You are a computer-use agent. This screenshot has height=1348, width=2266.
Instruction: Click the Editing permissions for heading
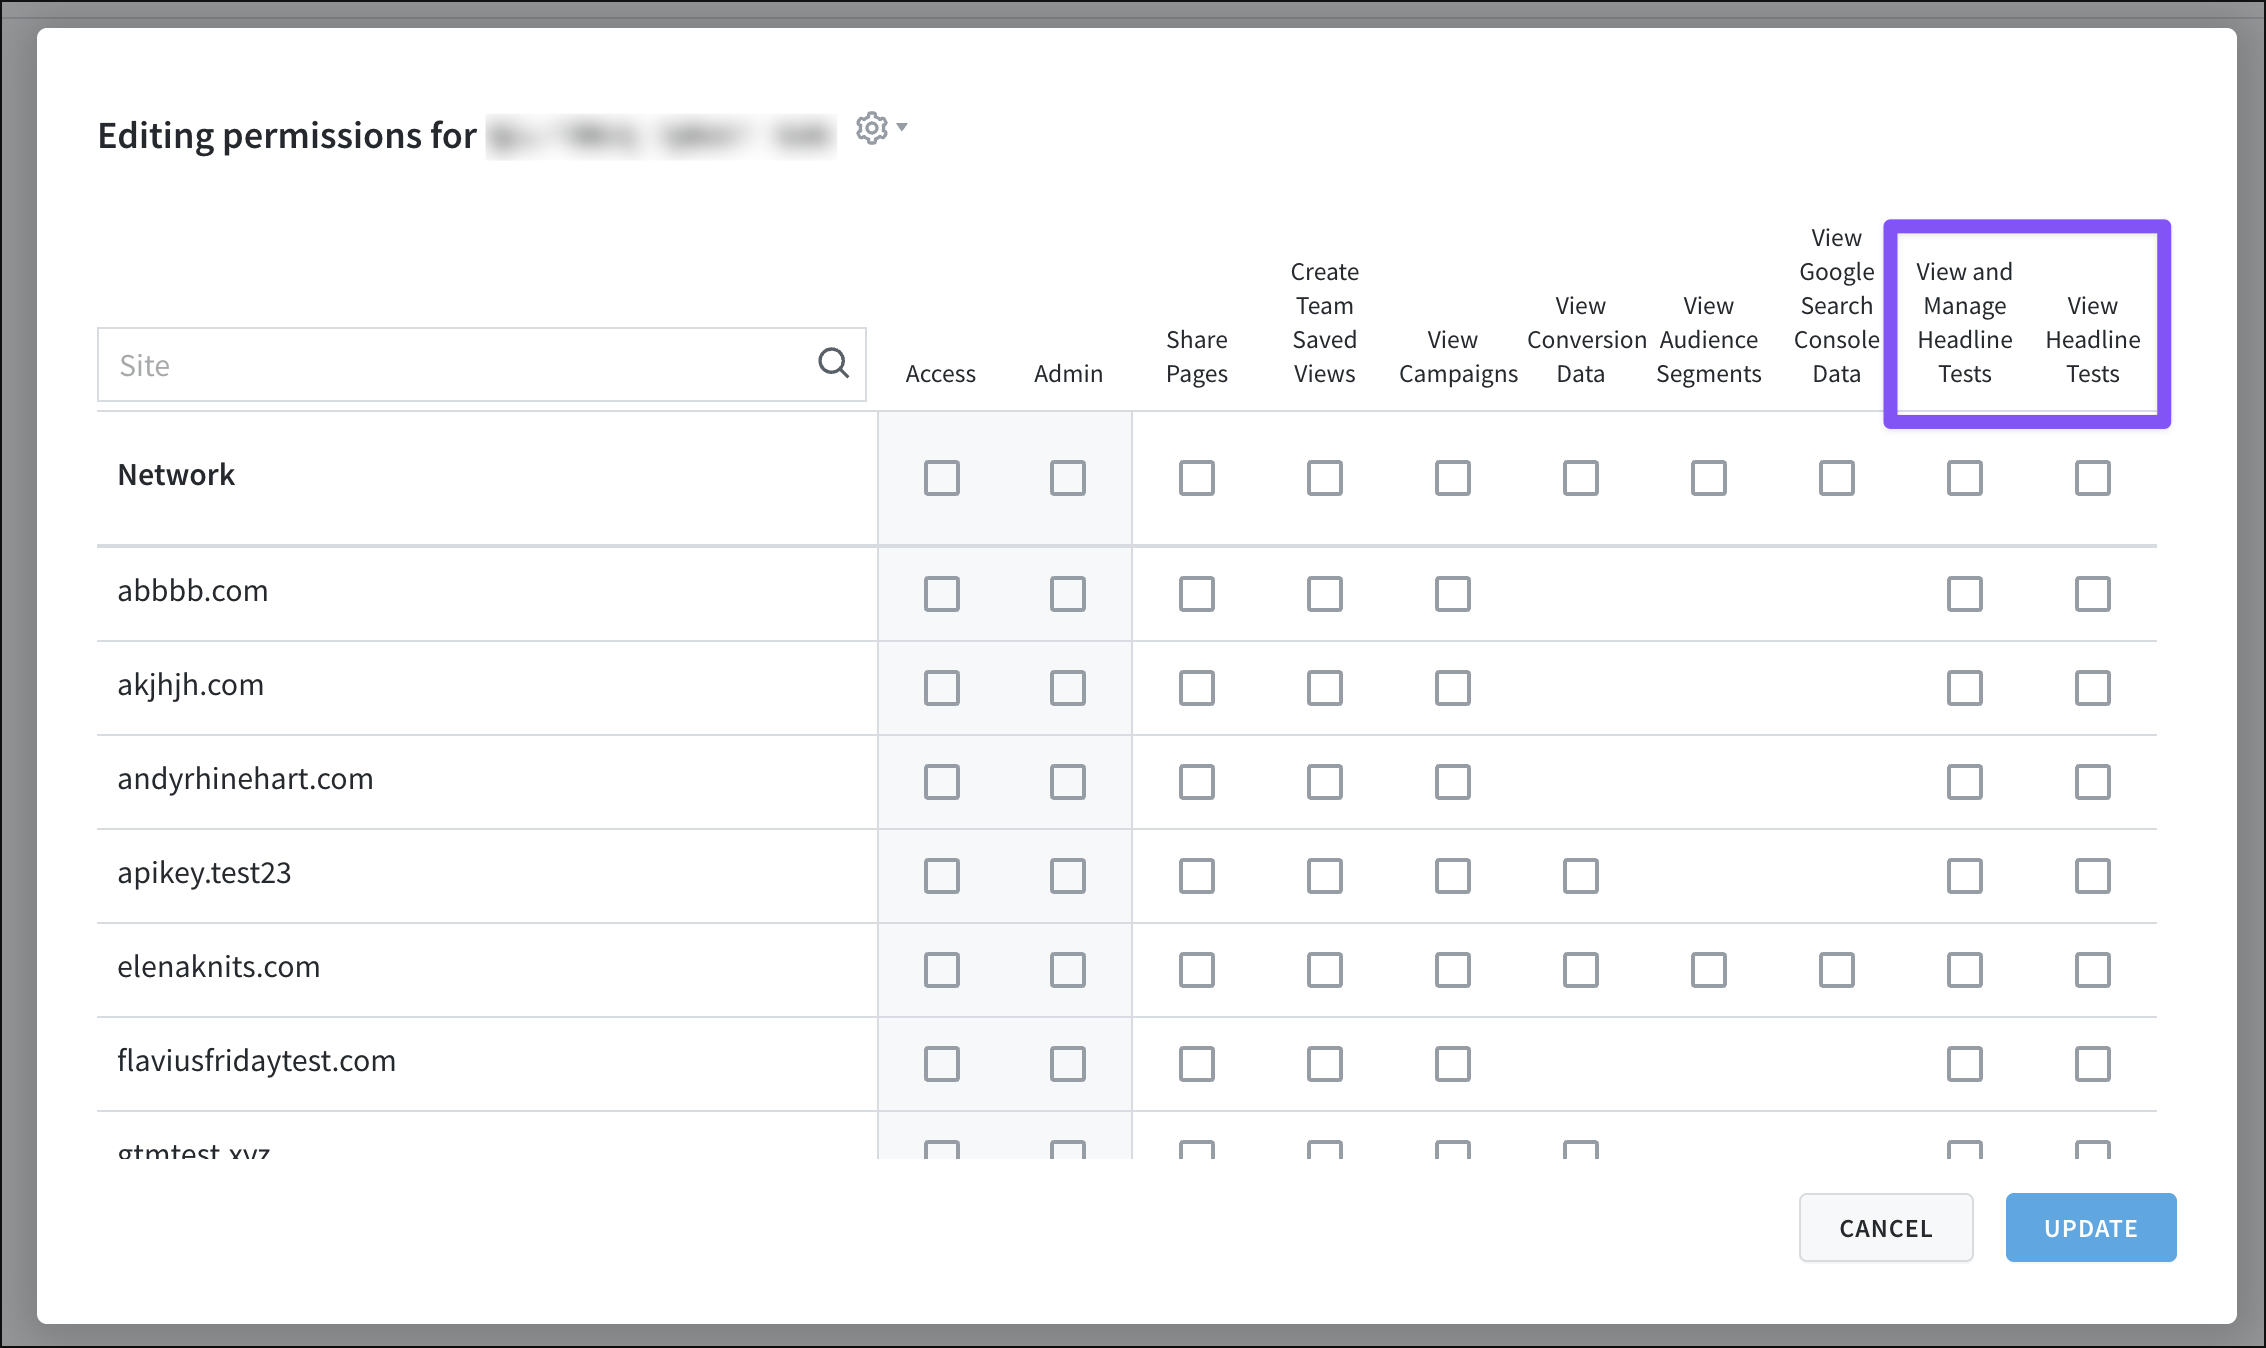(287, 135)
